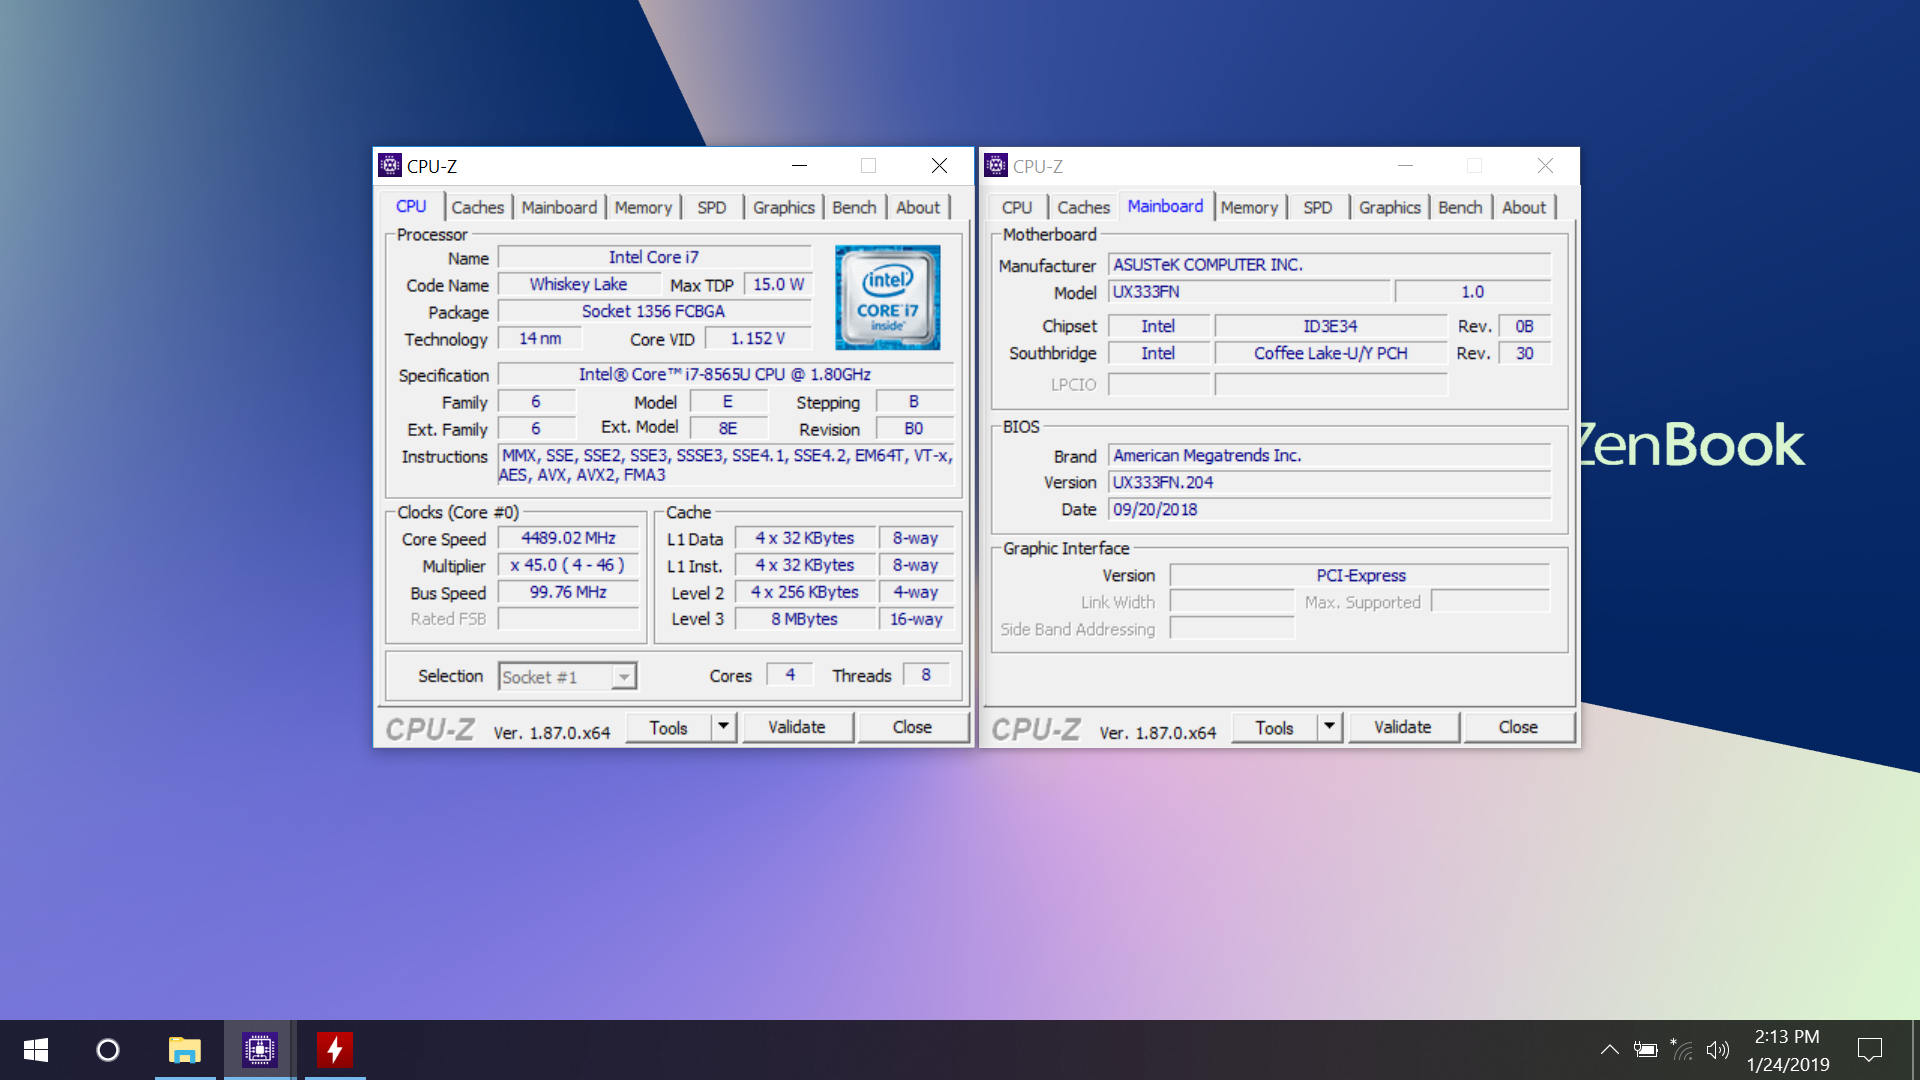Open the taskbar clock showing 2:13 PM
The width and height of the screenshot is (1920, 1080).
(1788, 1051)
